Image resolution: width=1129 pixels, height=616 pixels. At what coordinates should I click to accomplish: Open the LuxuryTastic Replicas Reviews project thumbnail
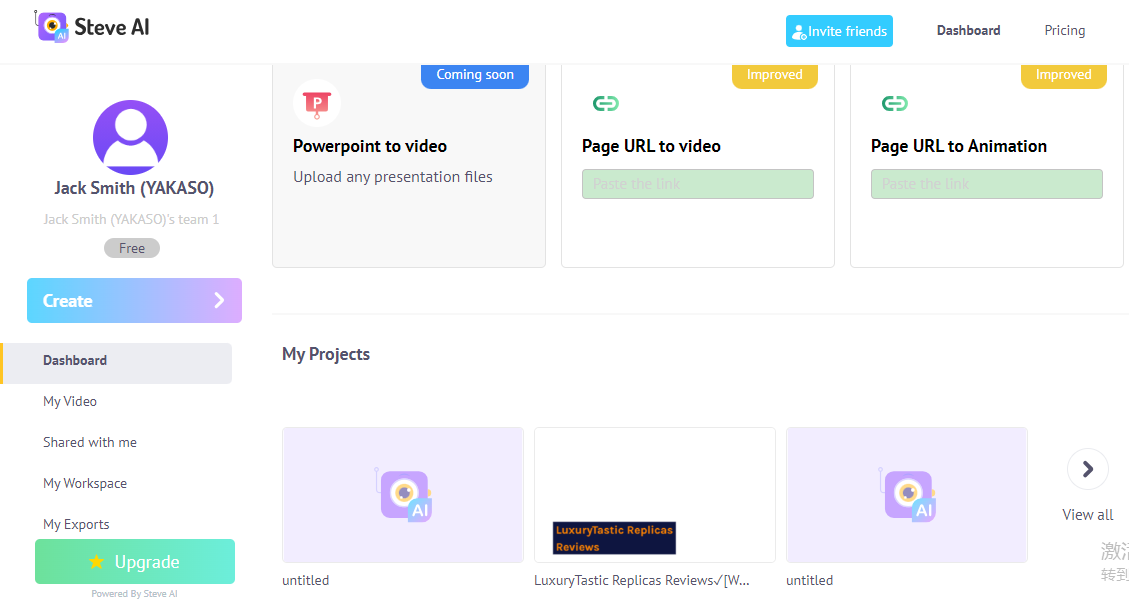pos(655,494)
